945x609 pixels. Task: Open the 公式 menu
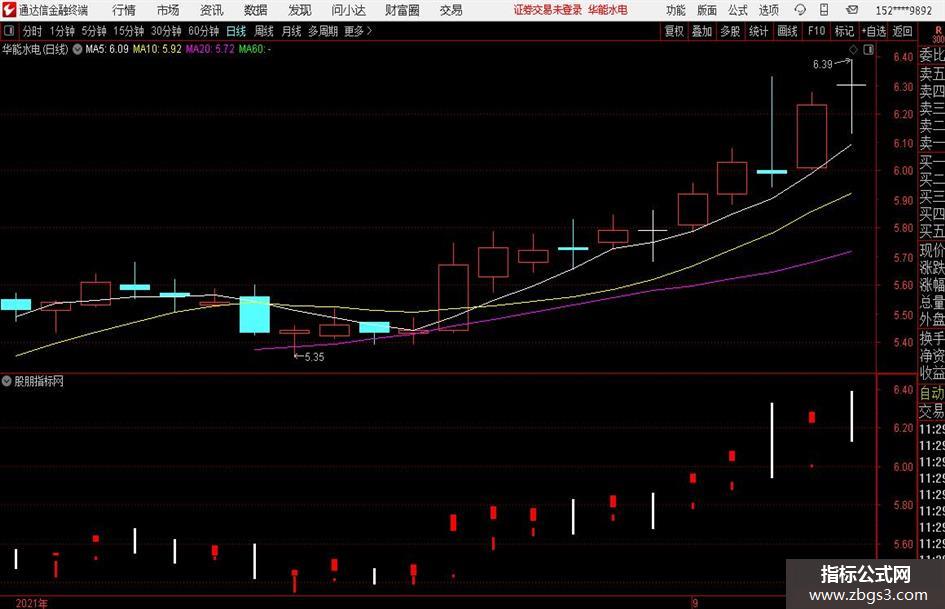738,10
